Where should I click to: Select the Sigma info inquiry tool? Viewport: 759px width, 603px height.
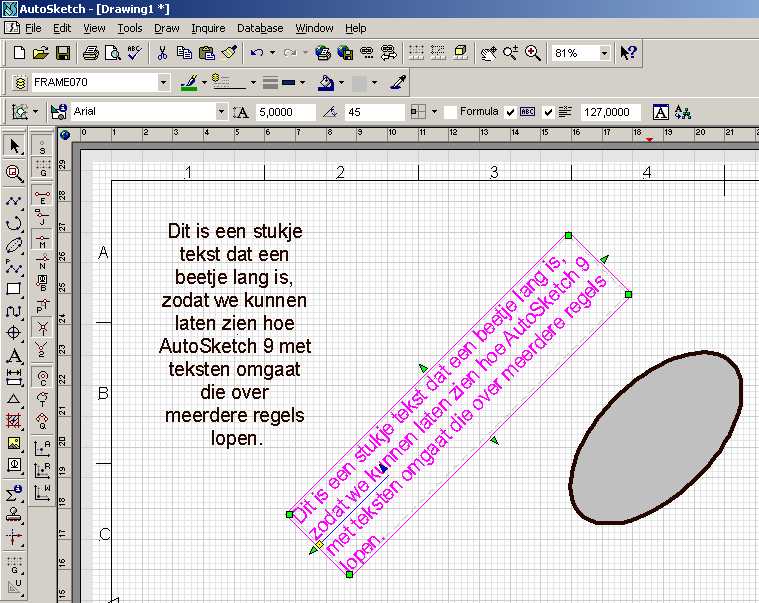pos(14,493)
